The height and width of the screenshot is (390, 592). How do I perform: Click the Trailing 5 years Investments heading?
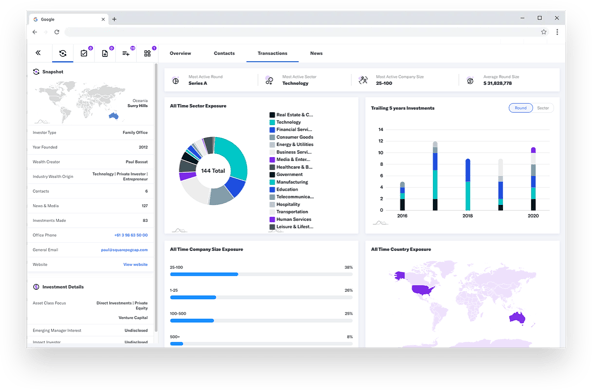402,108
